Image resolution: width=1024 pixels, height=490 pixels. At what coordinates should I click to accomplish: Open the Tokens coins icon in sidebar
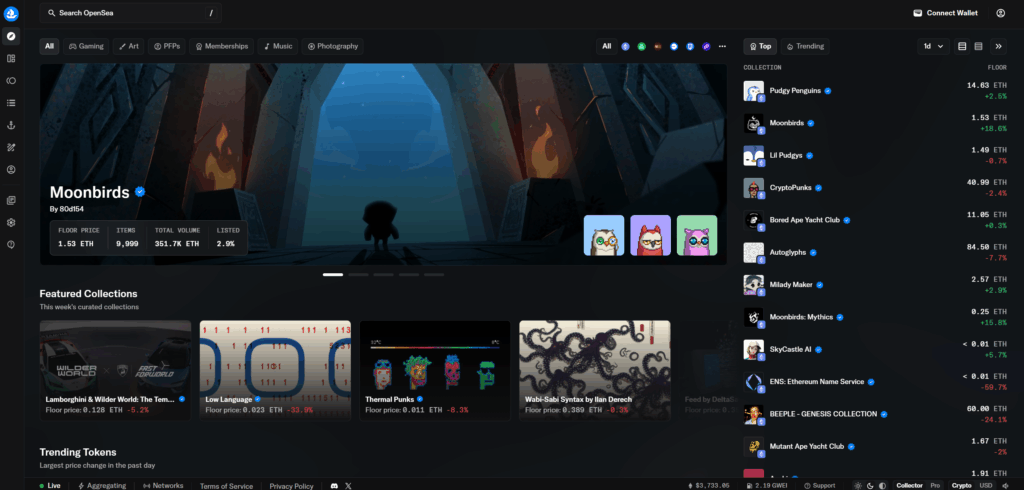point(11,80)
